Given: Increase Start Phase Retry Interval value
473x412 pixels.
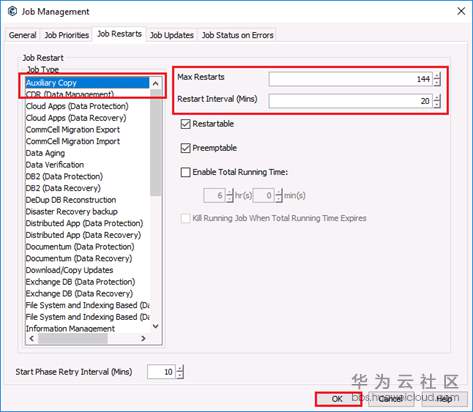Looking at the screenshot, I should pyautogui.click(x=180, y=368).
